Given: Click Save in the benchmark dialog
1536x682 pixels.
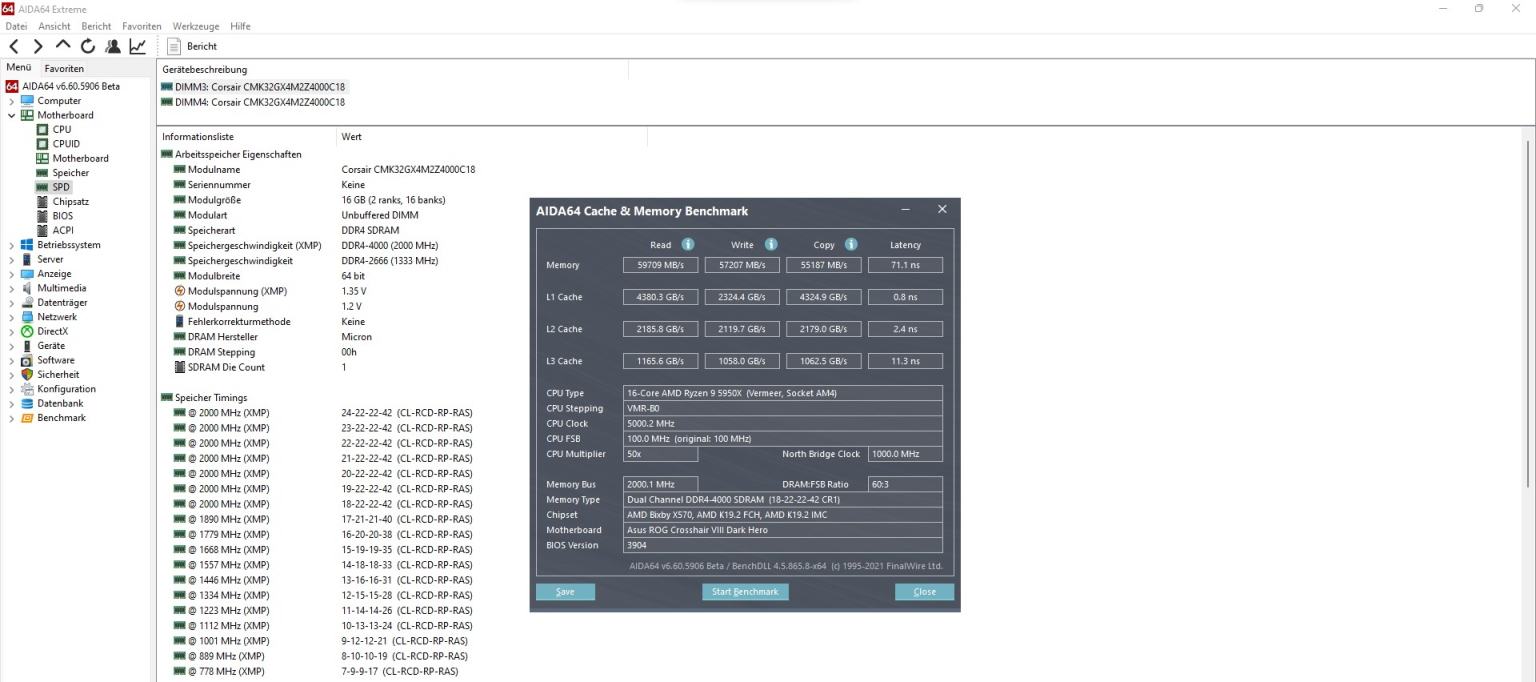Looking at the screenshot, I should (x=565, y=592).
